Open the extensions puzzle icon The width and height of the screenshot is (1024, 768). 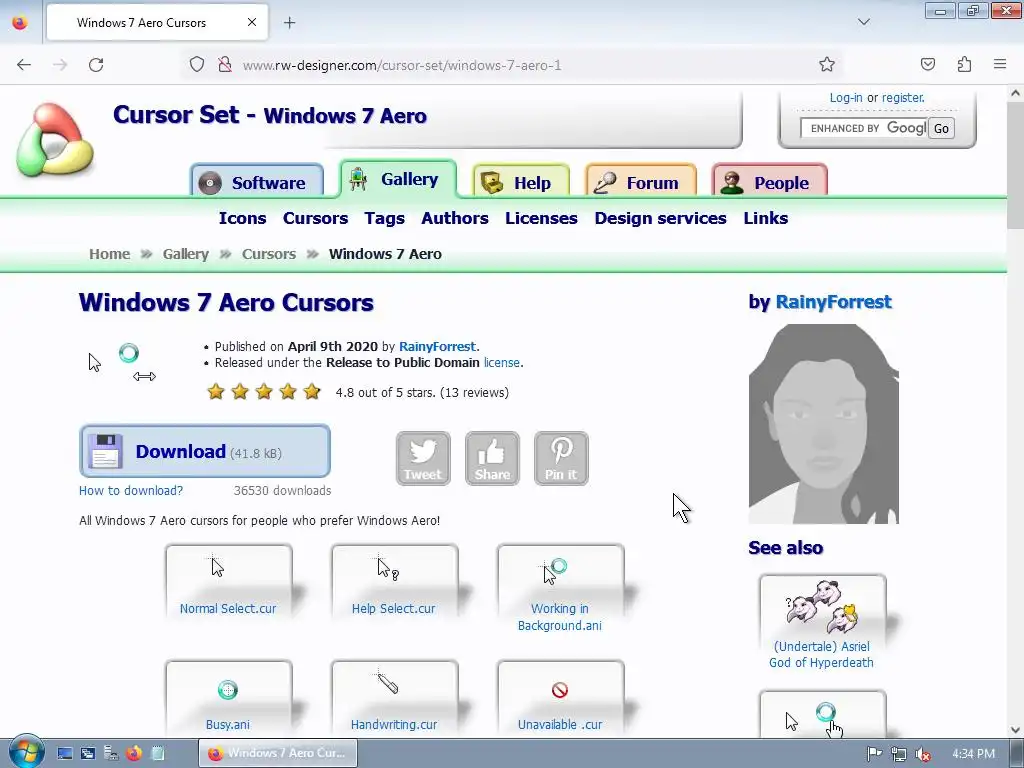pos(964,65)
